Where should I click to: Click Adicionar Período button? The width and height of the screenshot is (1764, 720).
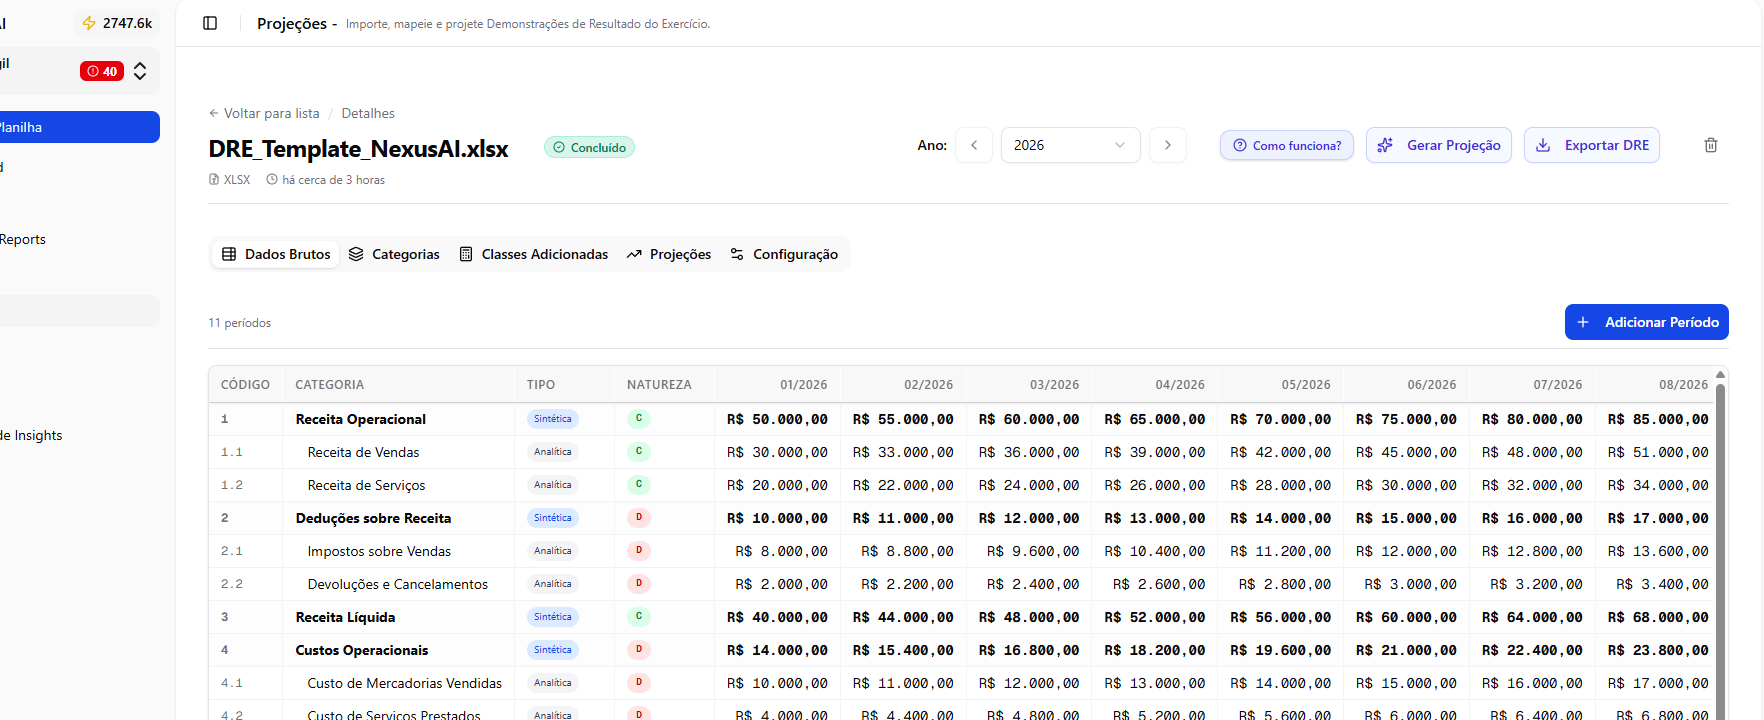[x=1647, y=322]
